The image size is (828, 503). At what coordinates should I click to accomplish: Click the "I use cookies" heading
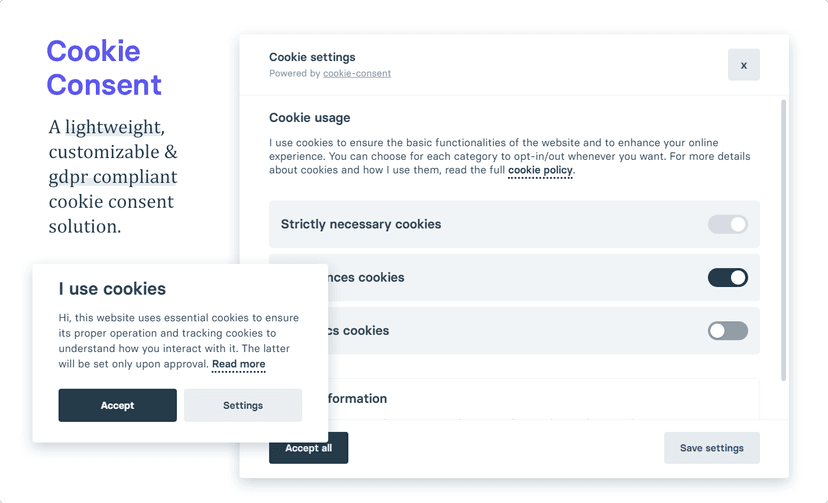(x=112, y=289)
